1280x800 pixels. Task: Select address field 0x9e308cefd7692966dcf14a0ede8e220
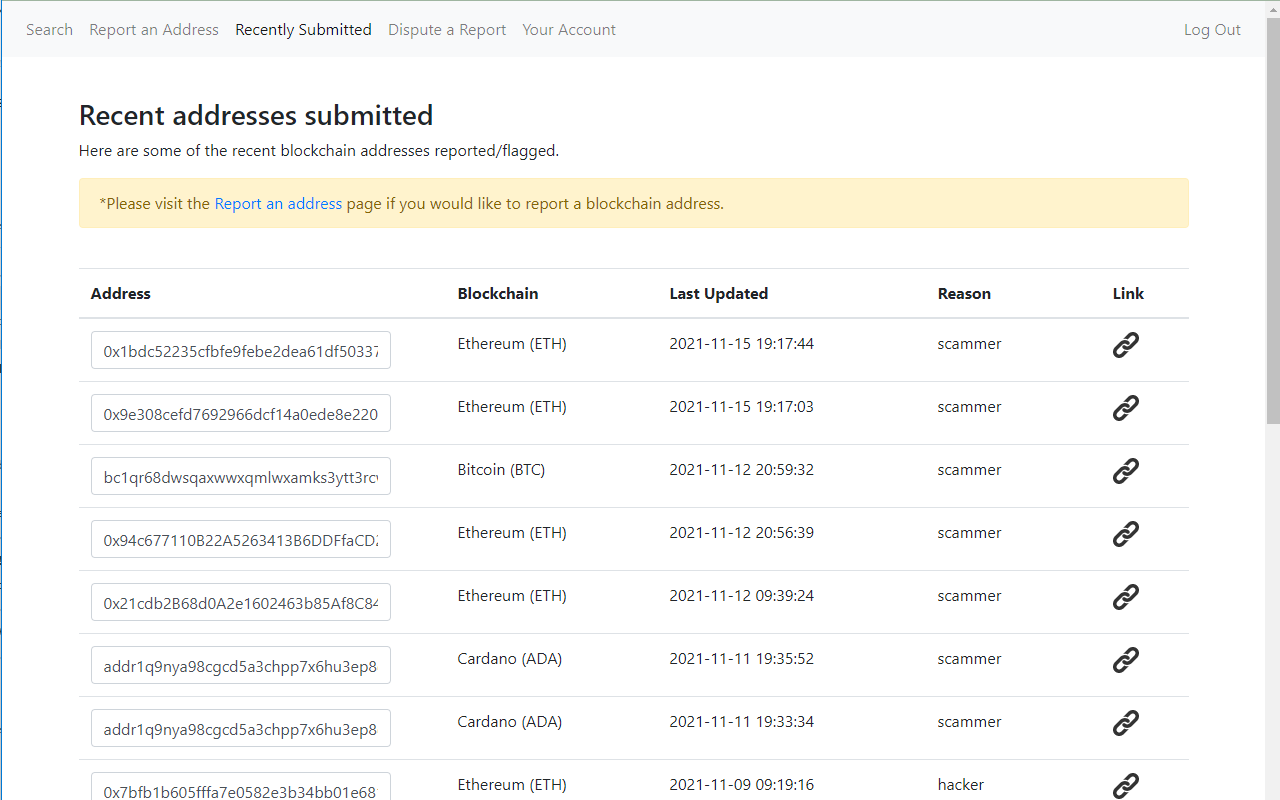[241, 414]
